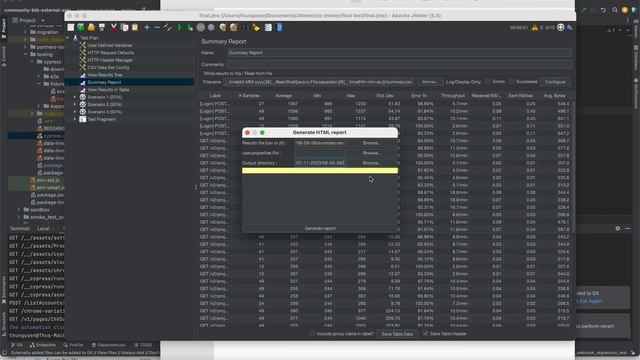Click the Save test plan icon
The height and width of the screenshot is (360, 640).
(102, 27)
